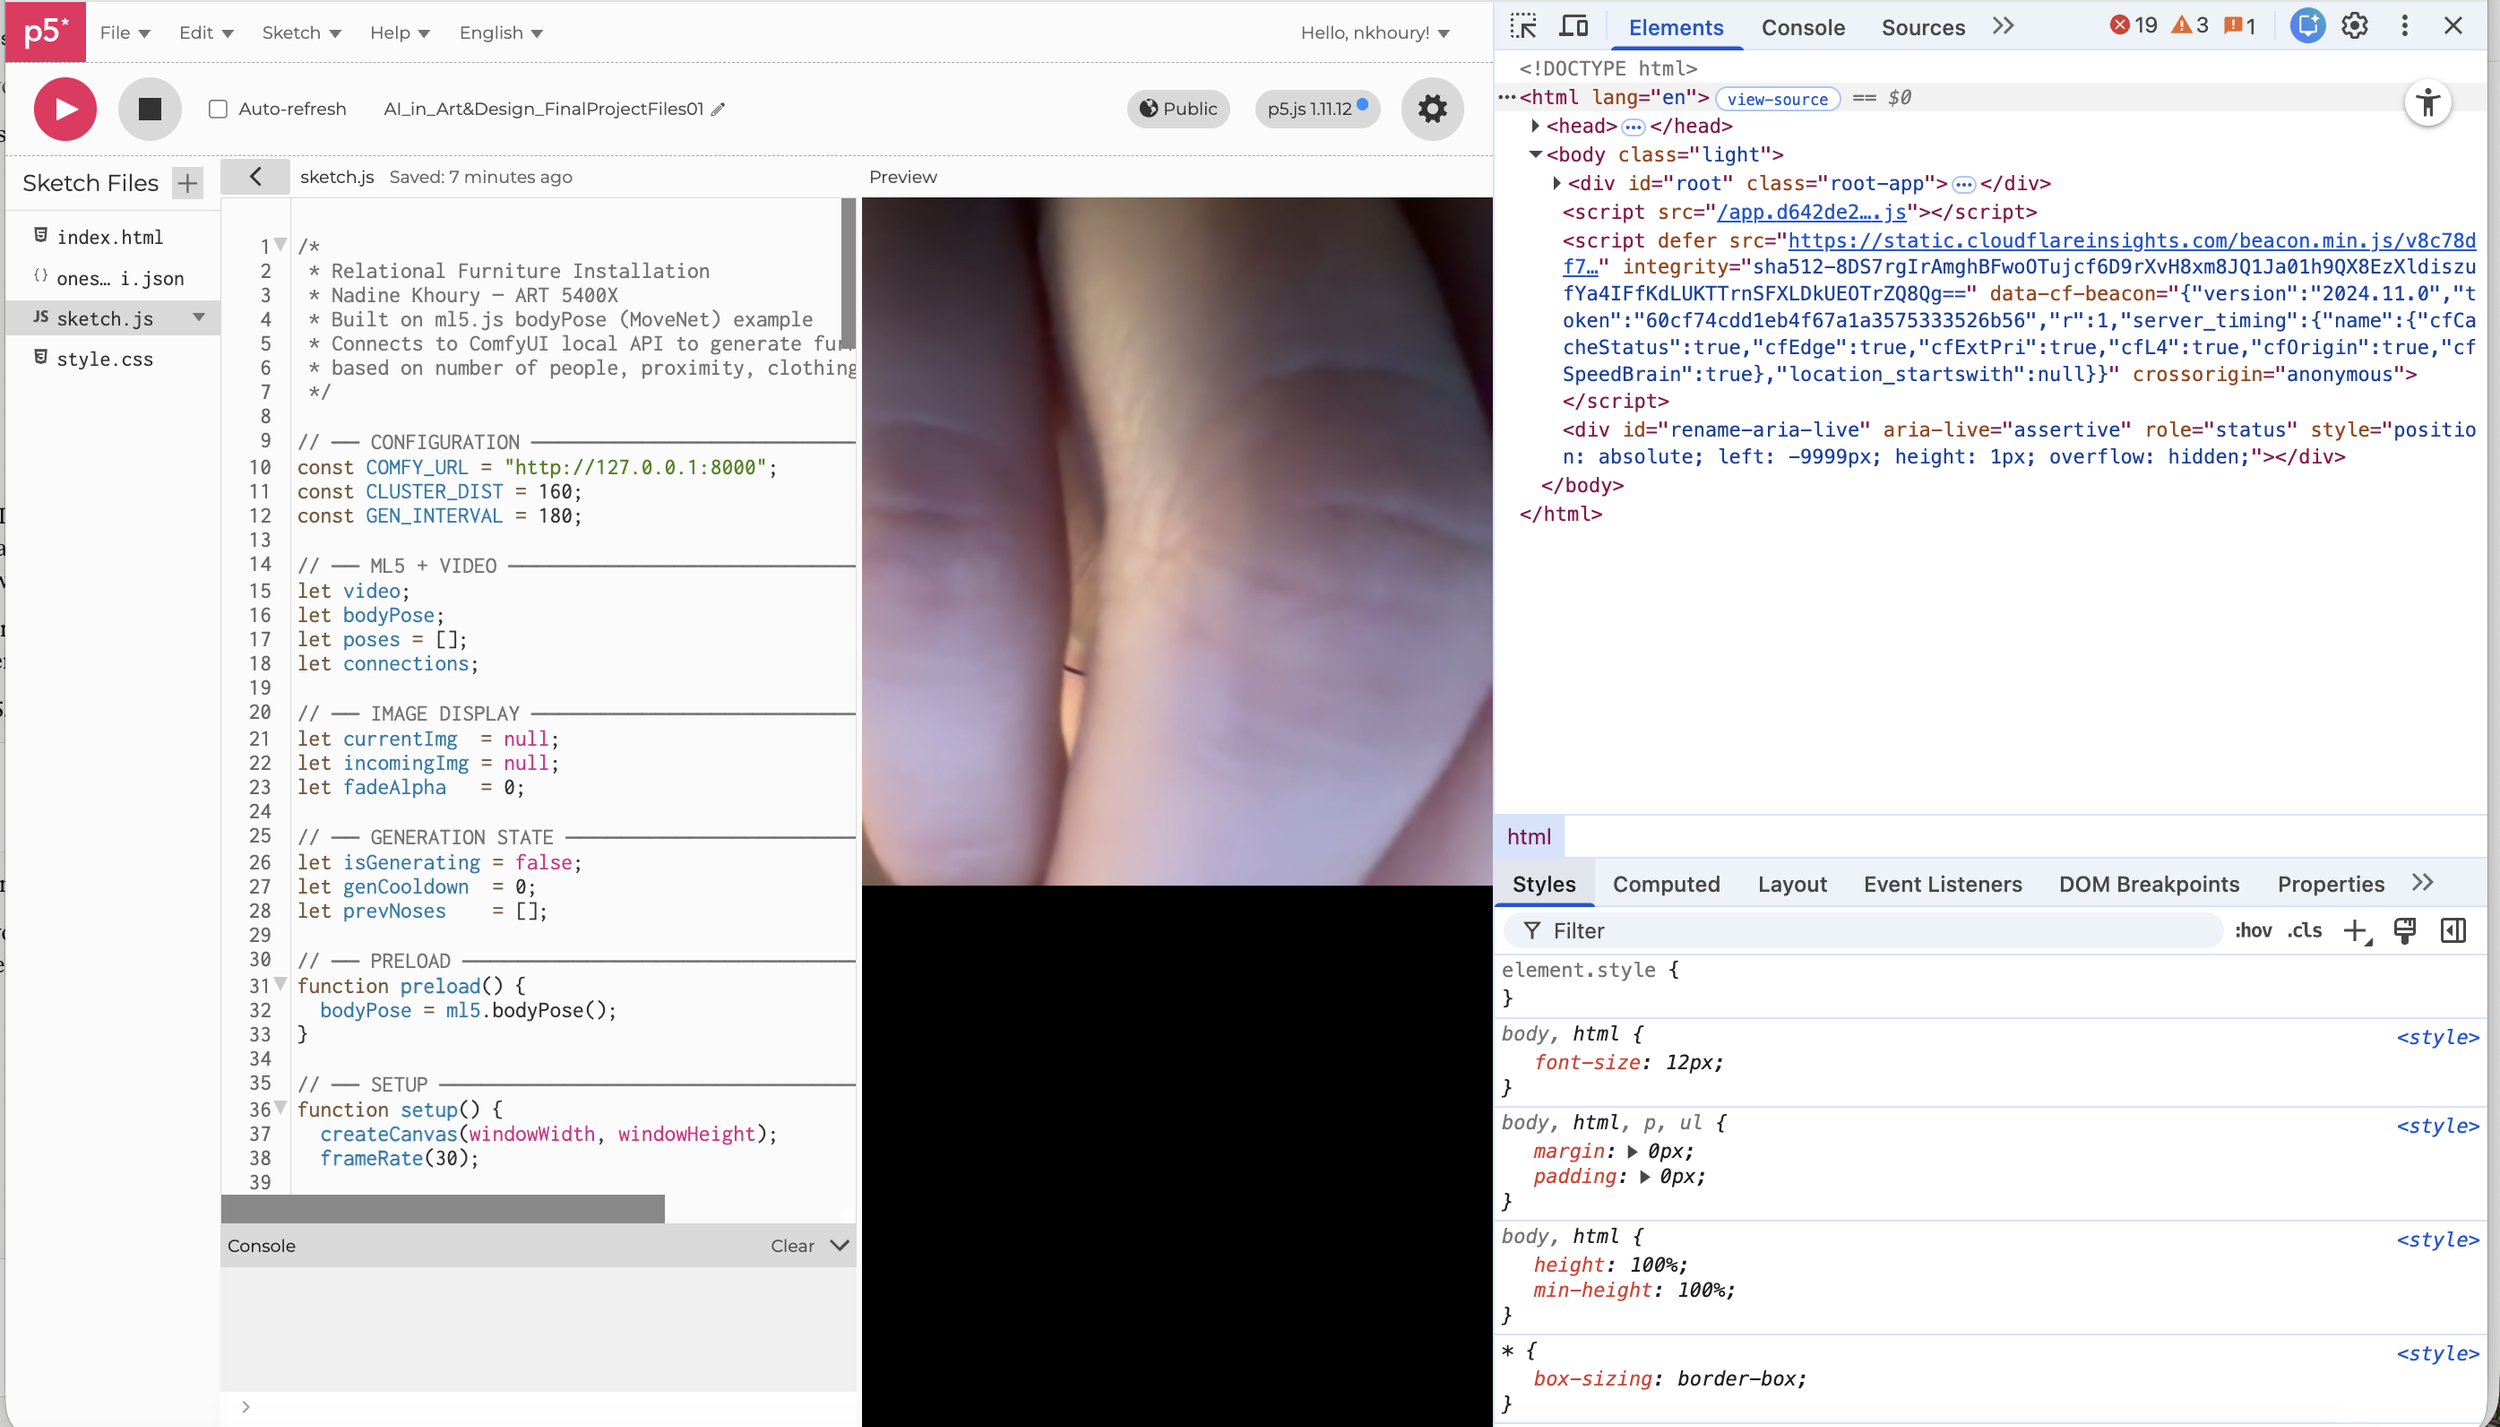Switch to the Layout pane
The width and height of the screenshot is (2500, 1427).
tap(1792, 884)
